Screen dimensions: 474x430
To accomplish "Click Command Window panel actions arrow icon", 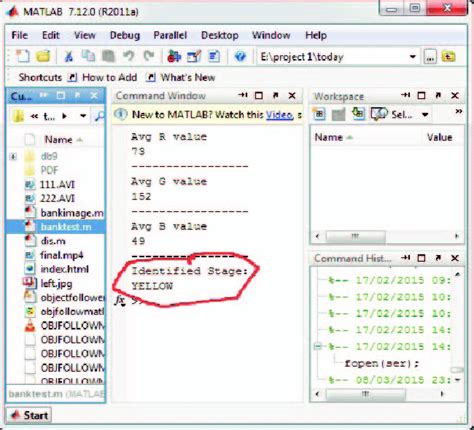I will [243, 95].
